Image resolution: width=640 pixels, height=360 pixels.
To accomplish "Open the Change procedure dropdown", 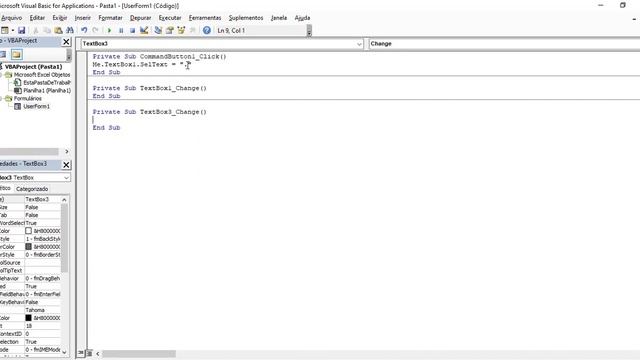I will click(504, 44).
